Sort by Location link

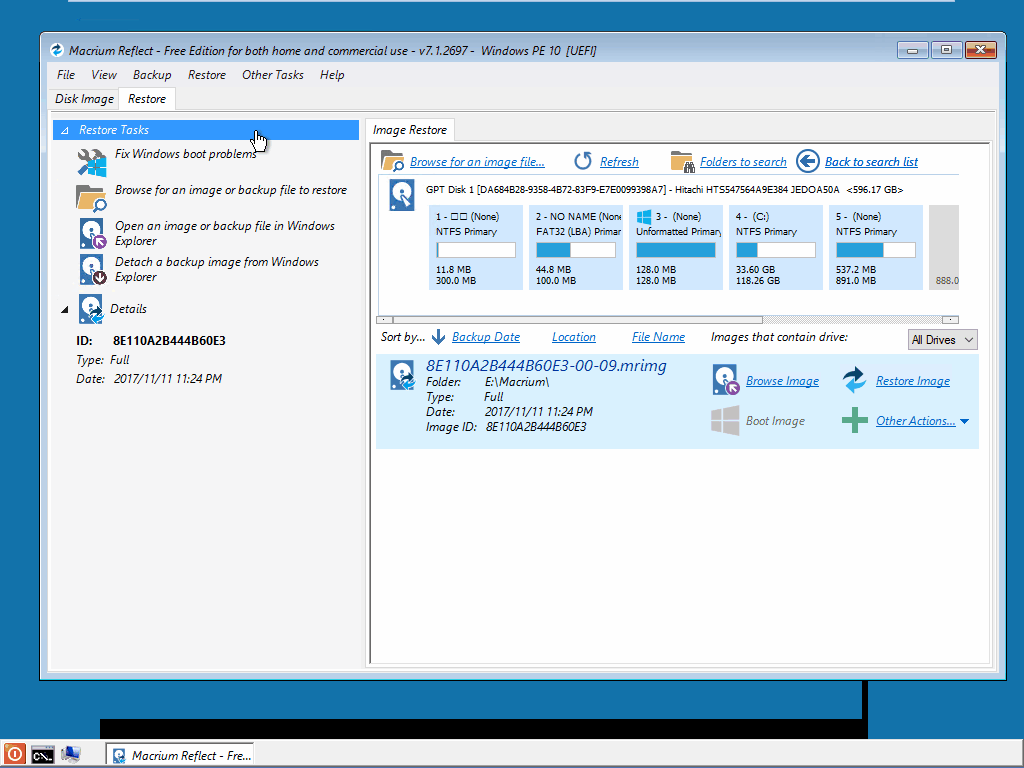coord(573,337)
